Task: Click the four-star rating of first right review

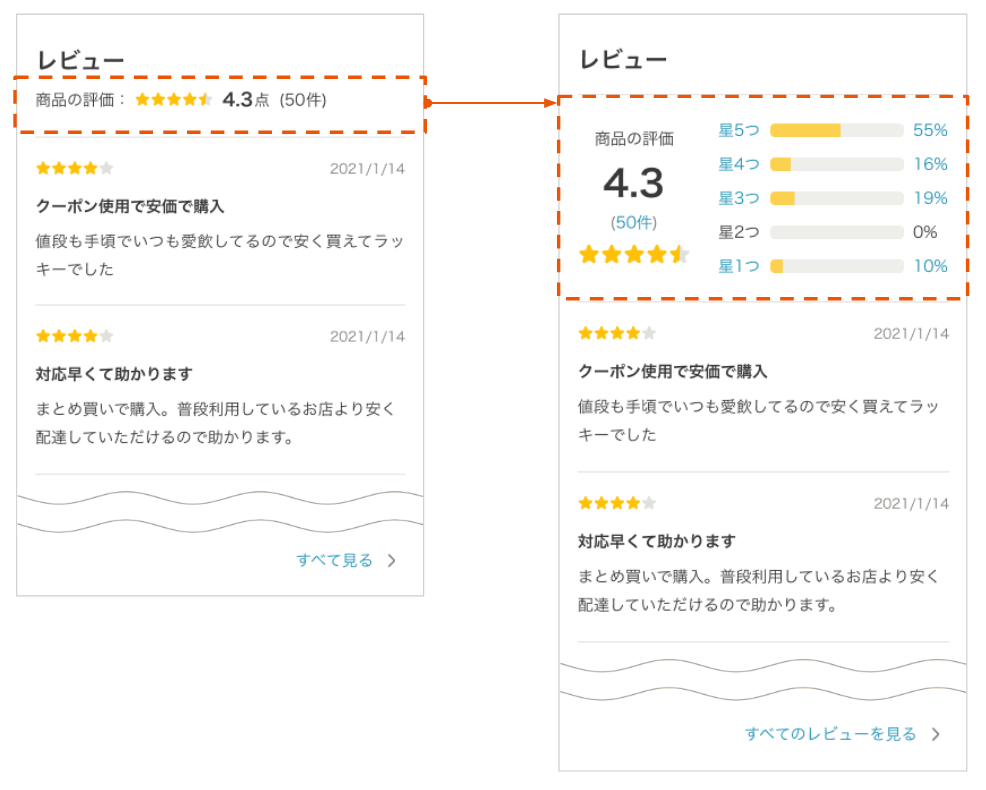Action: pyautogui.click(x=617, y=333)
